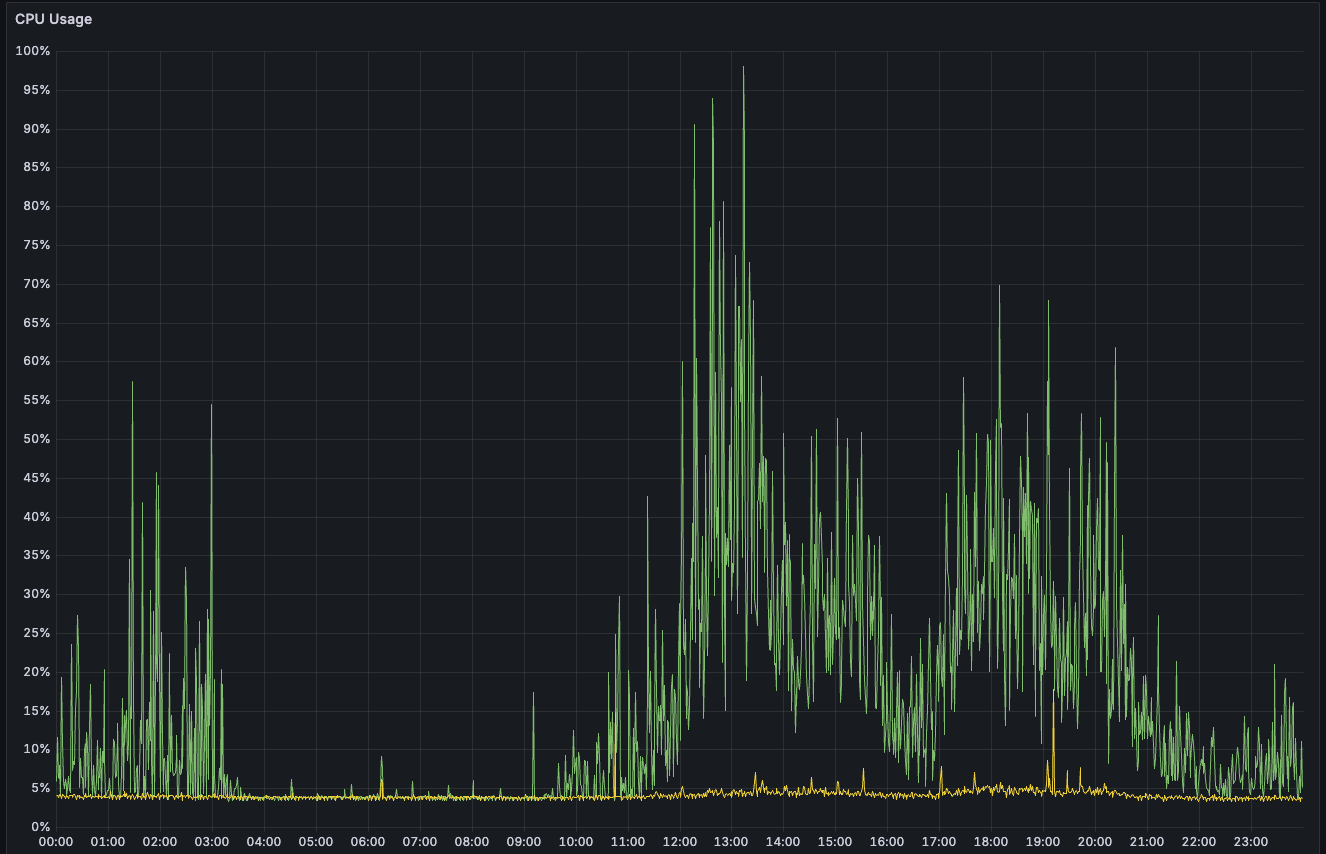Click the 06:00 label on the time axis

tap(368, 842)
